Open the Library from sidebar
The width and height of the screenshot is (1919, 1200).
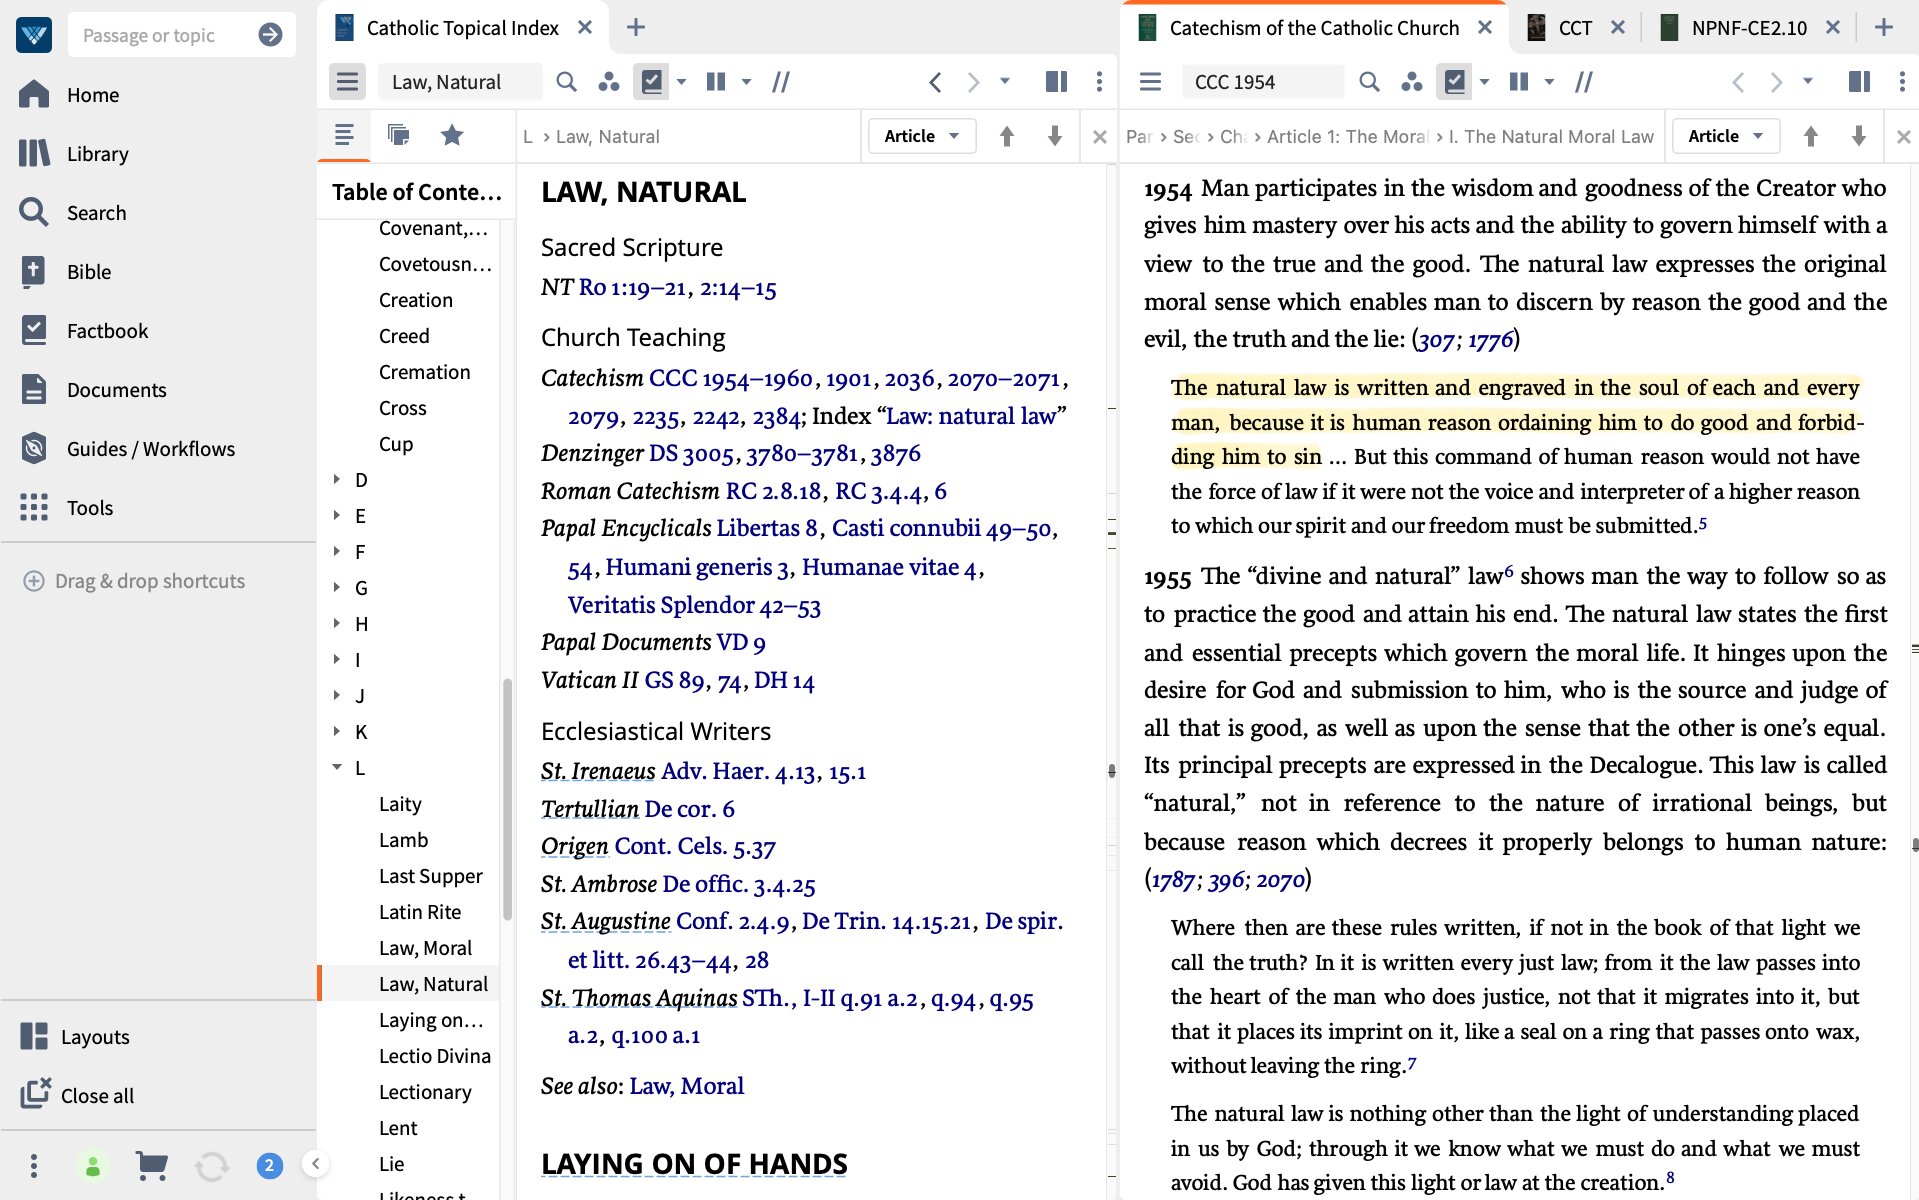pos(97,154)
